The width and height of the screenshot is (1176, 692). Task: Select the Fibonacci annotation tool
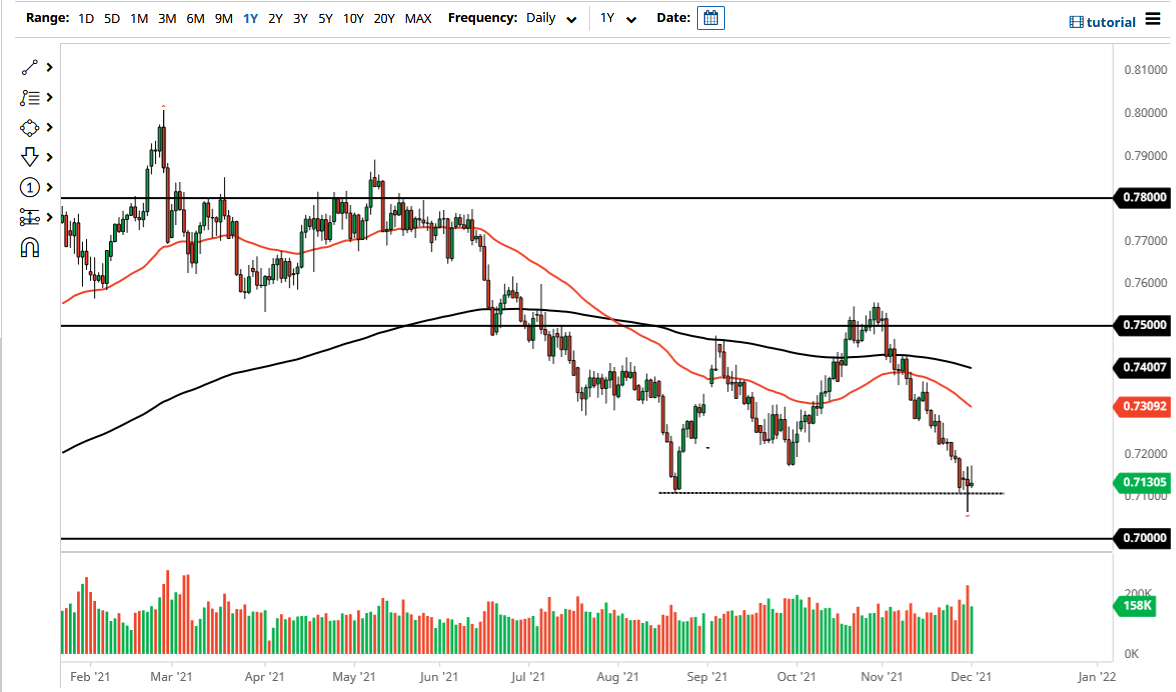click(x=28, y=97)
